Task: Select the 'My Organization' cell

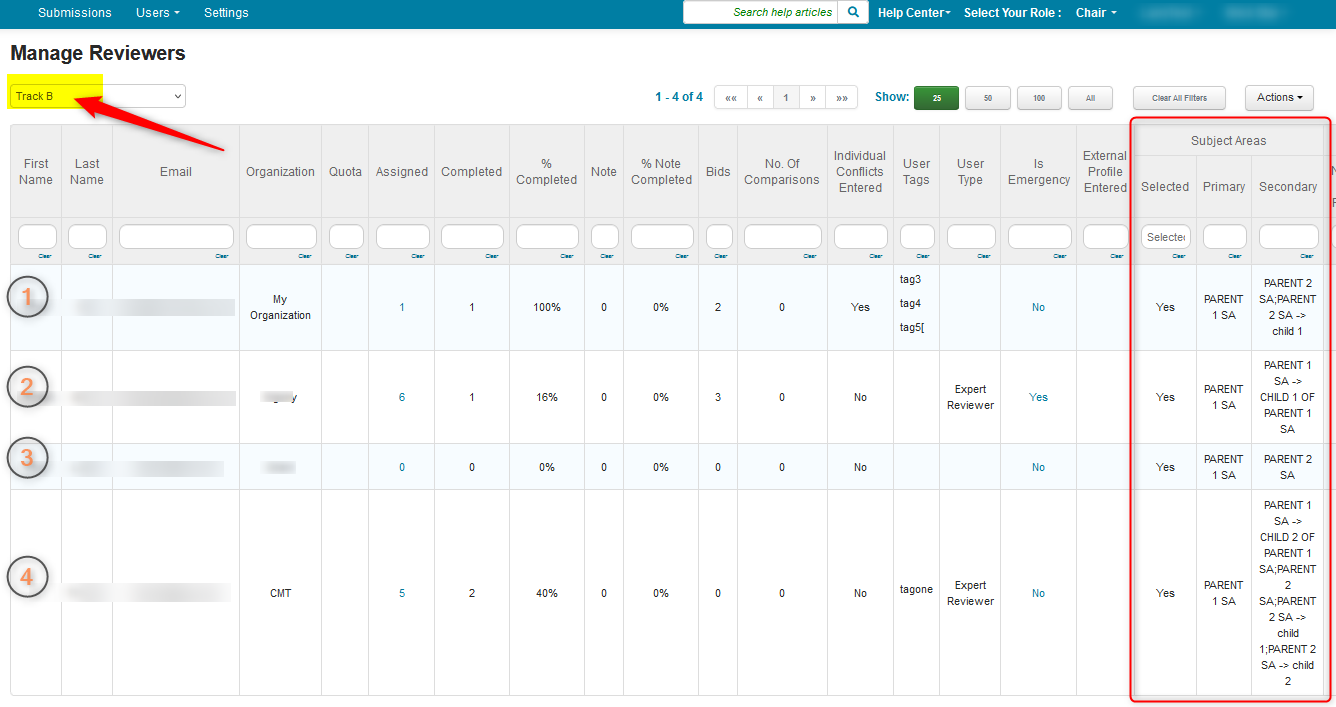Action: tap(280, 308)
